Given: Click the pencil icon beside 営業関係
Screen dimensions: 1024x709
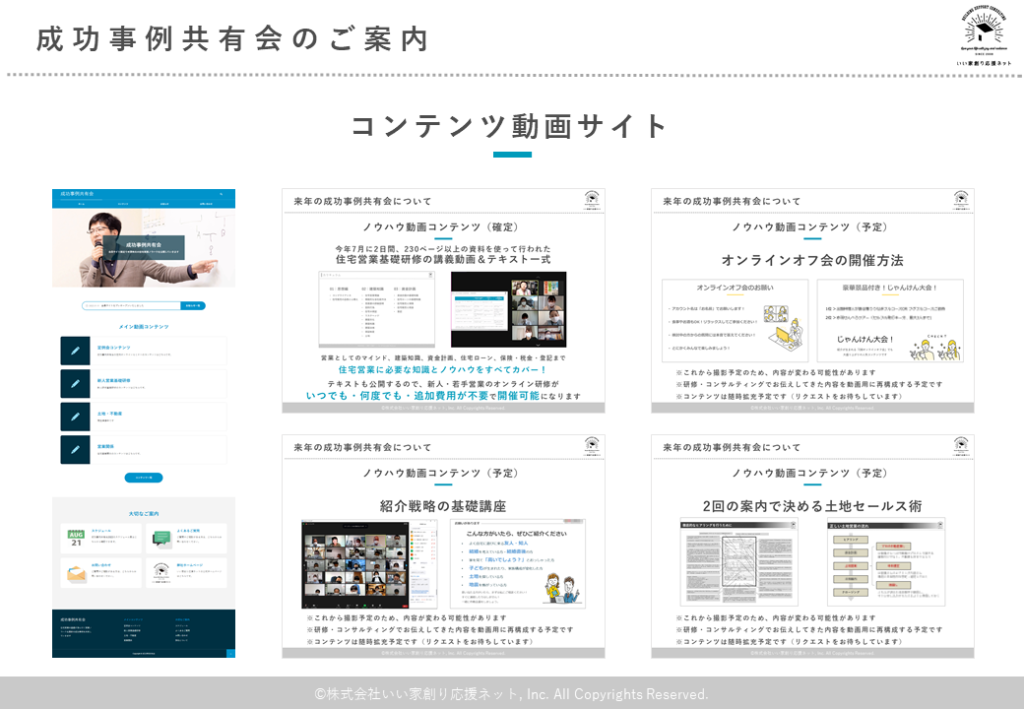Looking at the screenshot, I should point(75,450).
